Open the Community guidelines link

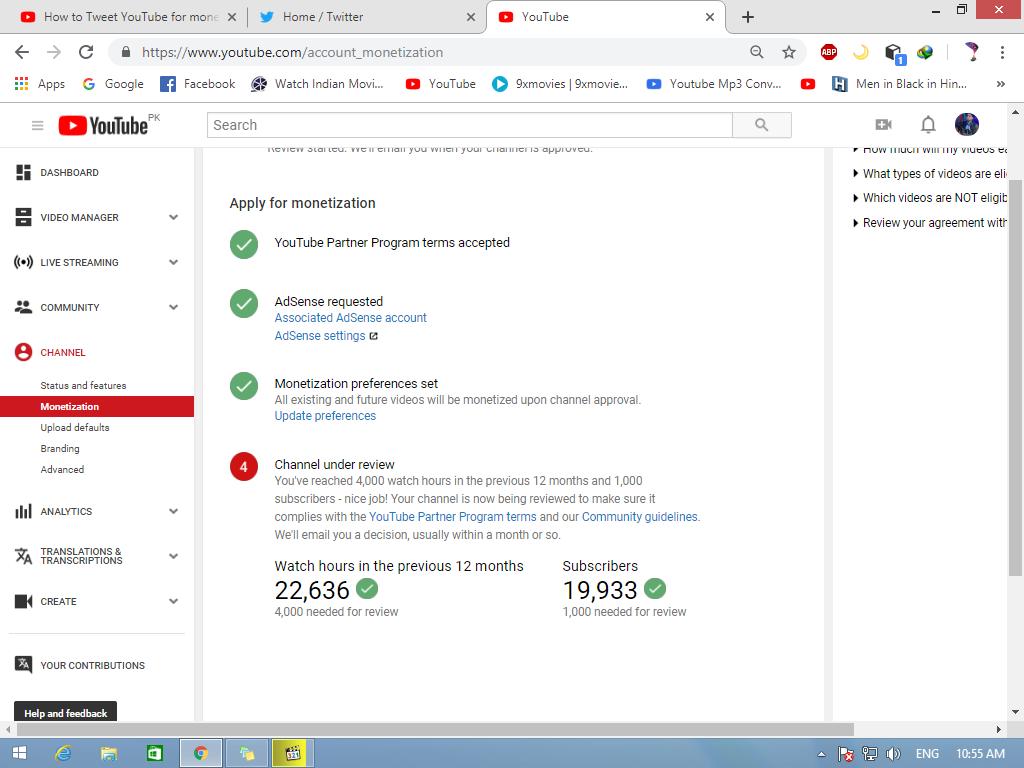(x=639, y=517)
